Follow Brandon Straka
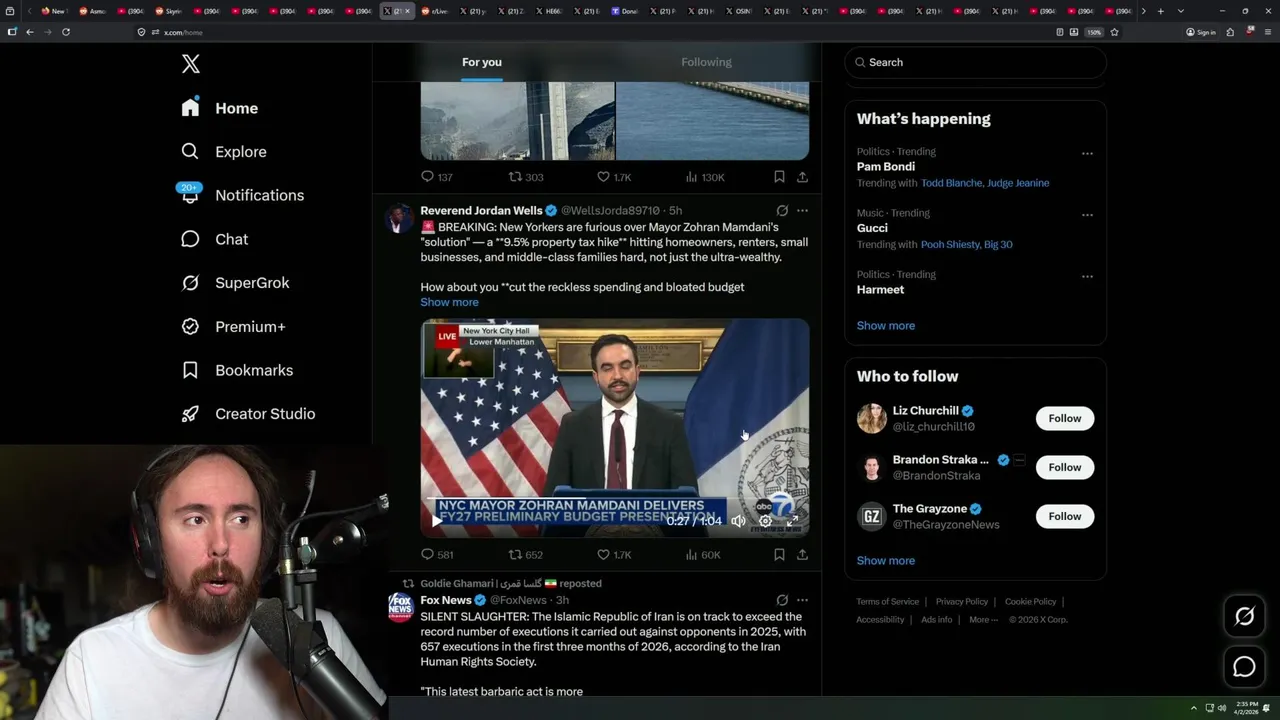Viewport: 1280px width, 720px height. [1064, 467]
